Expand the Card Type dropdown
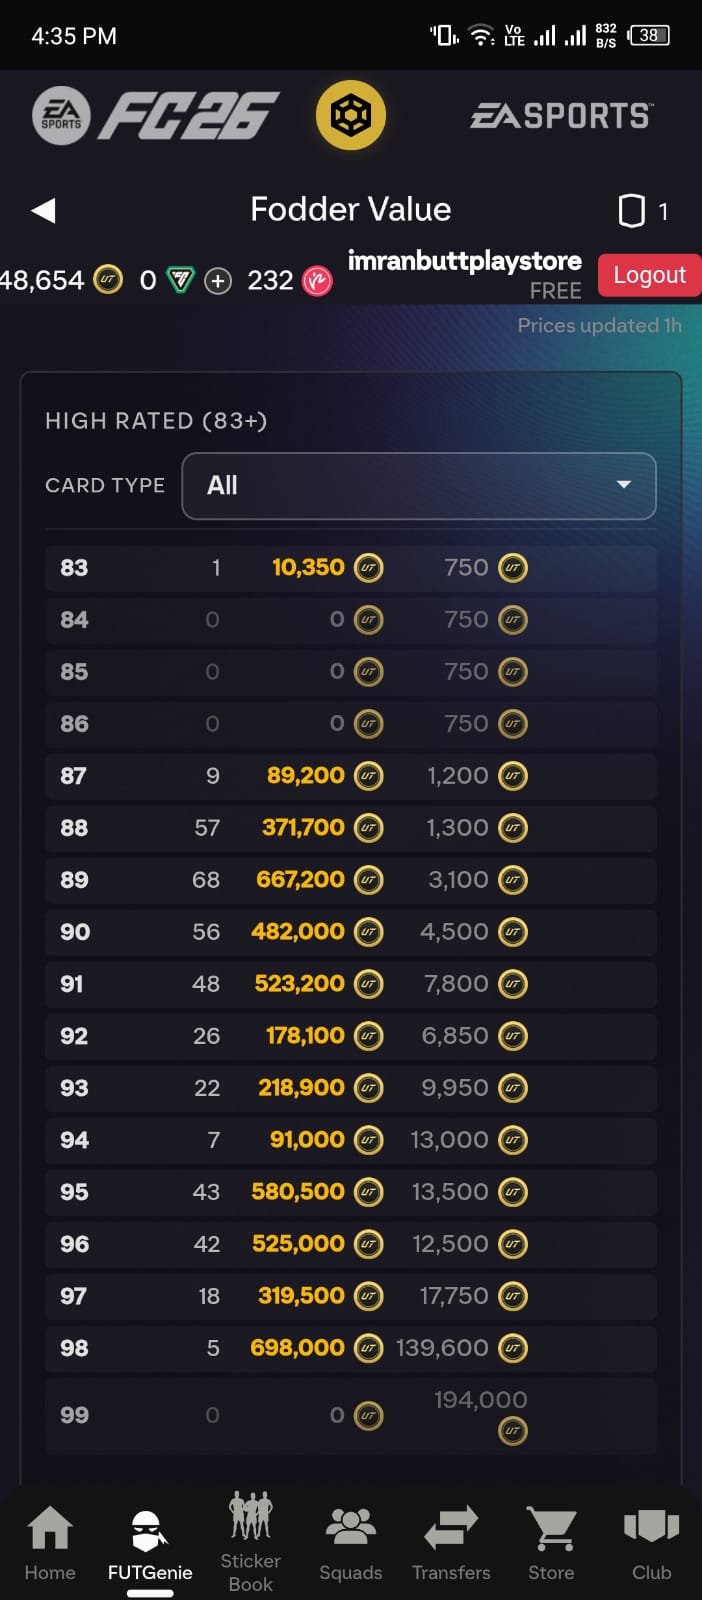This screenshot has width=702, height=1600. pyautogui.click(x=419, y=486)
